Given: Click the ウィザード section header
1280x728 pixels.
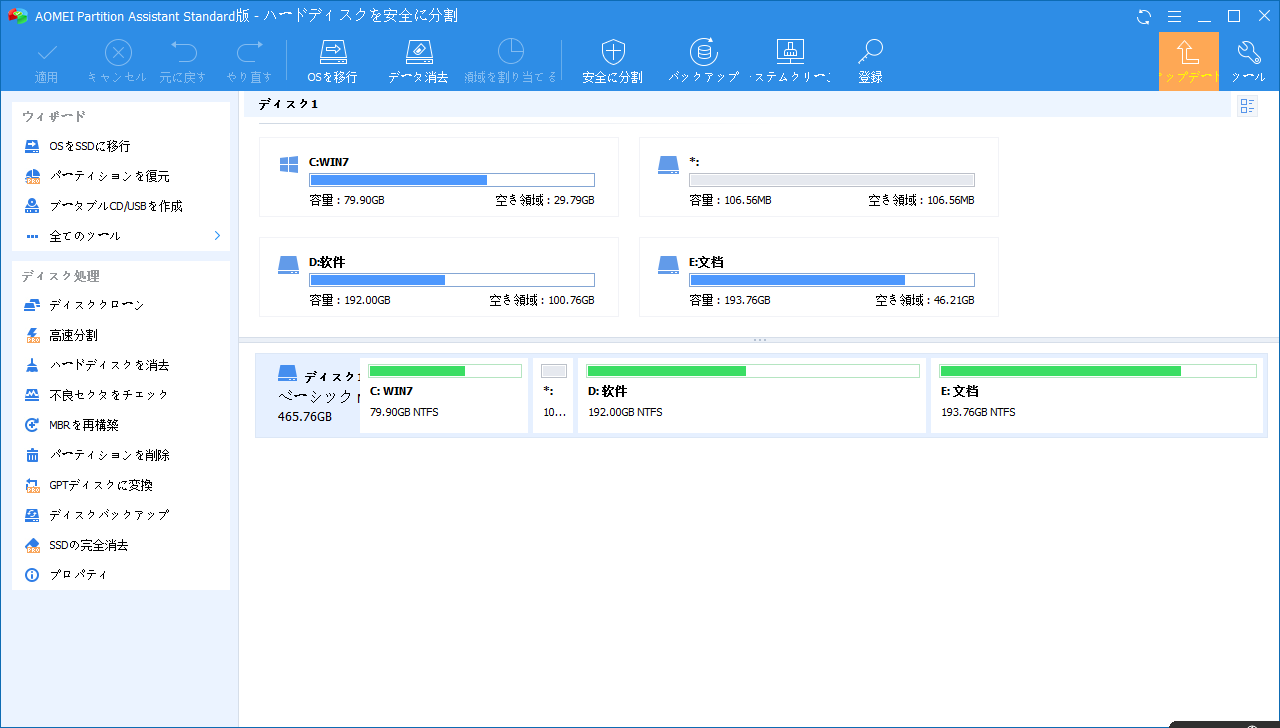Looking at the screenshot, I should [54, 117].
